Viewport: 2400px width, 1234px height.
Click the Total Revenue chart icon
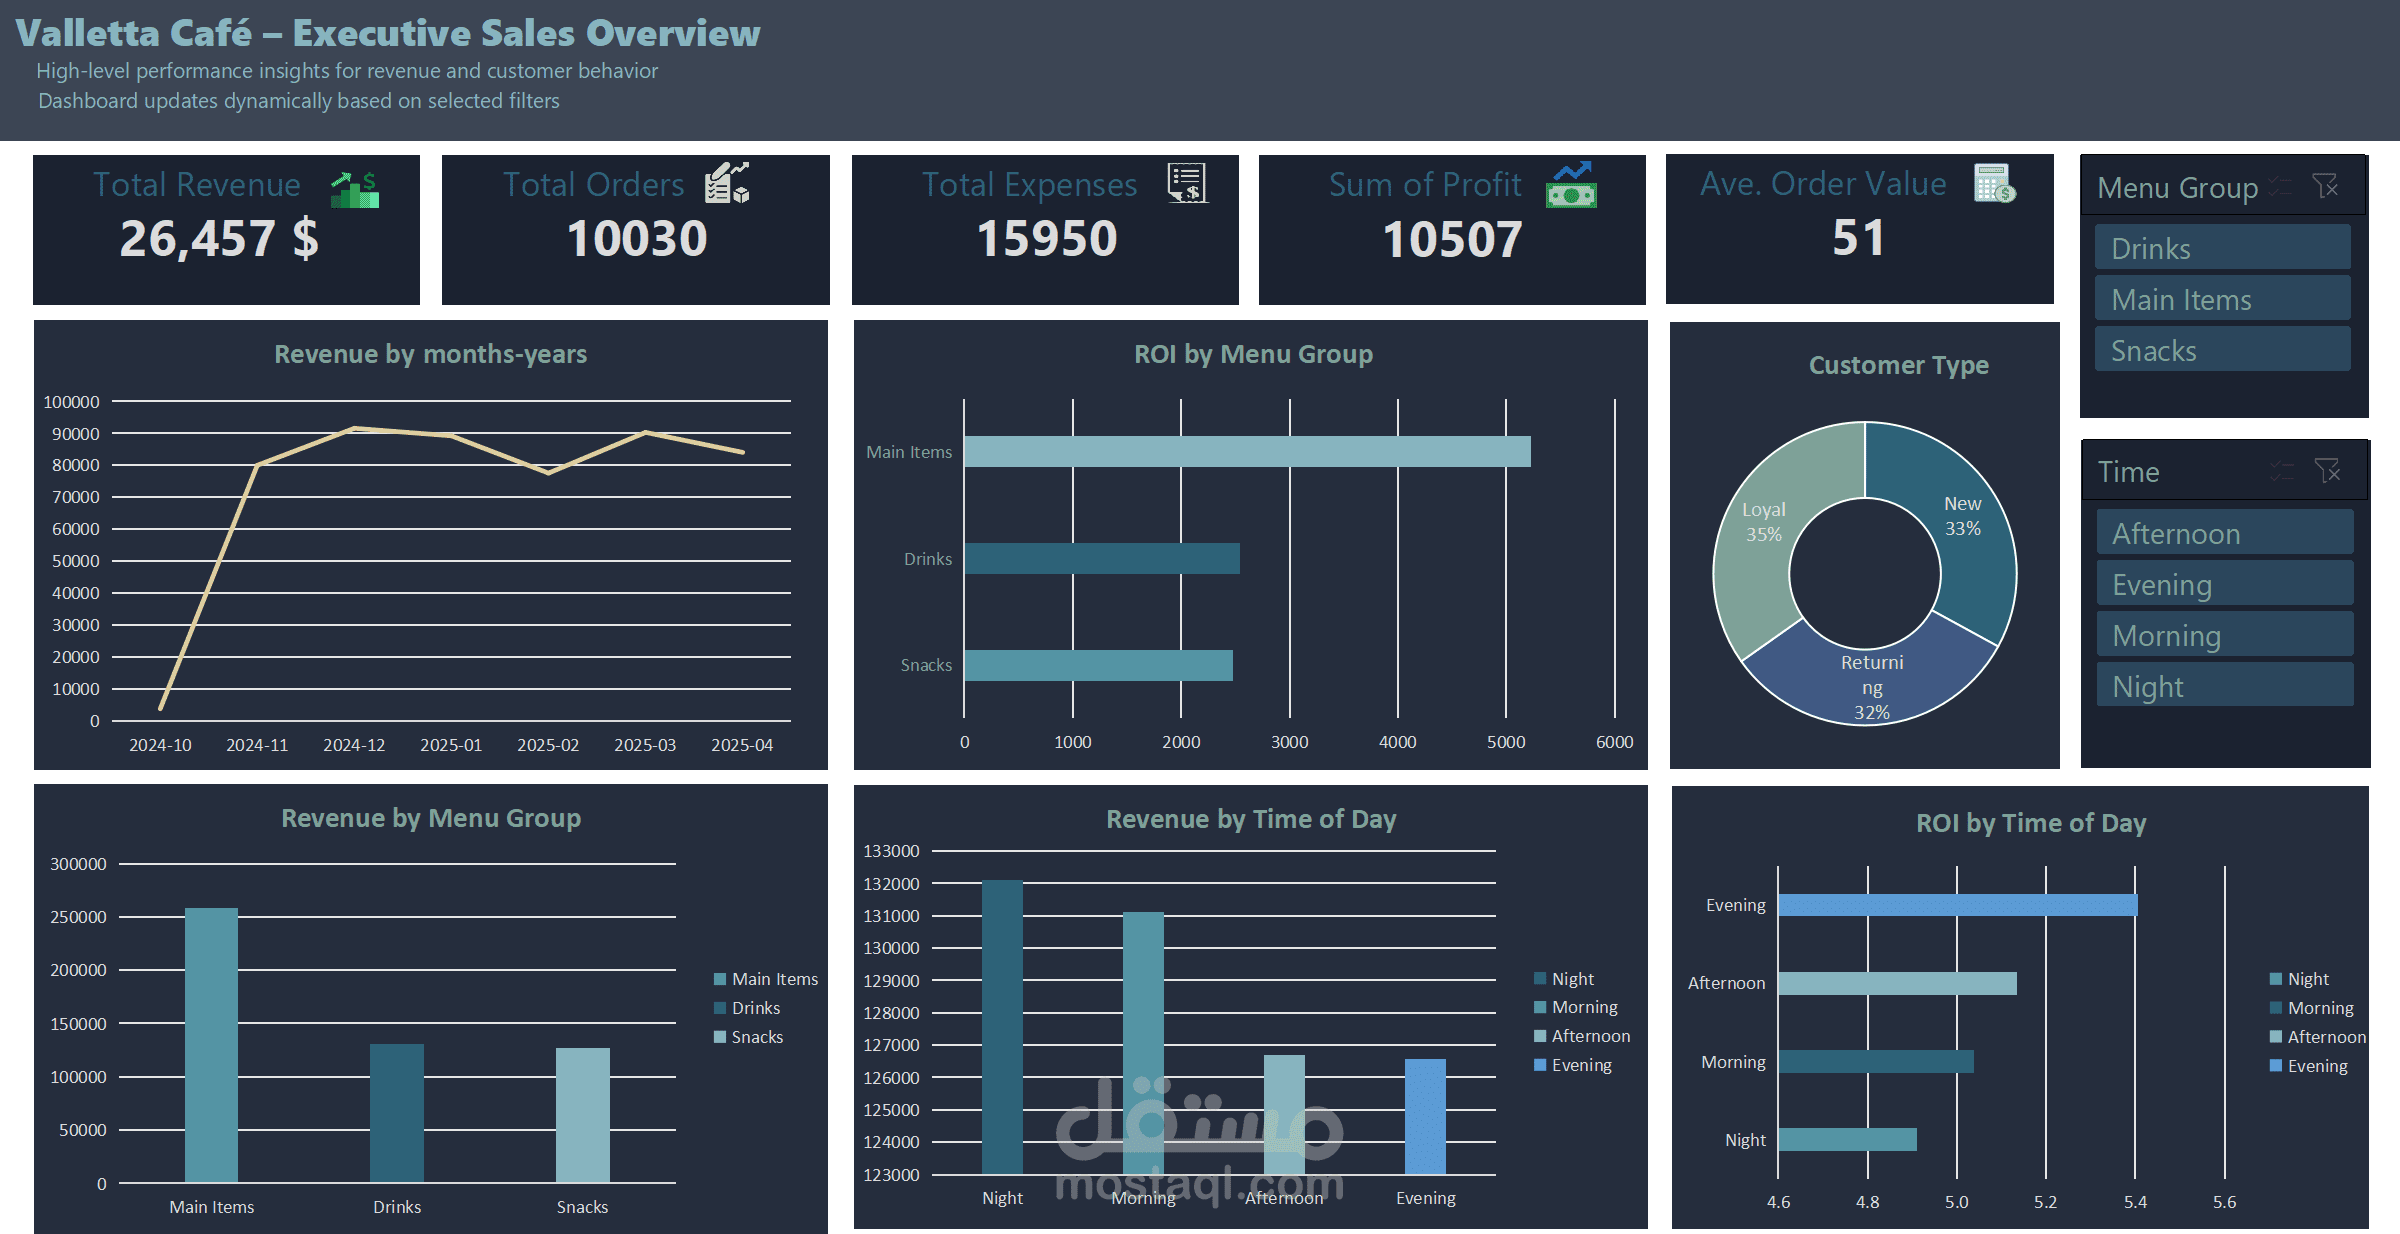coord(355,189)
